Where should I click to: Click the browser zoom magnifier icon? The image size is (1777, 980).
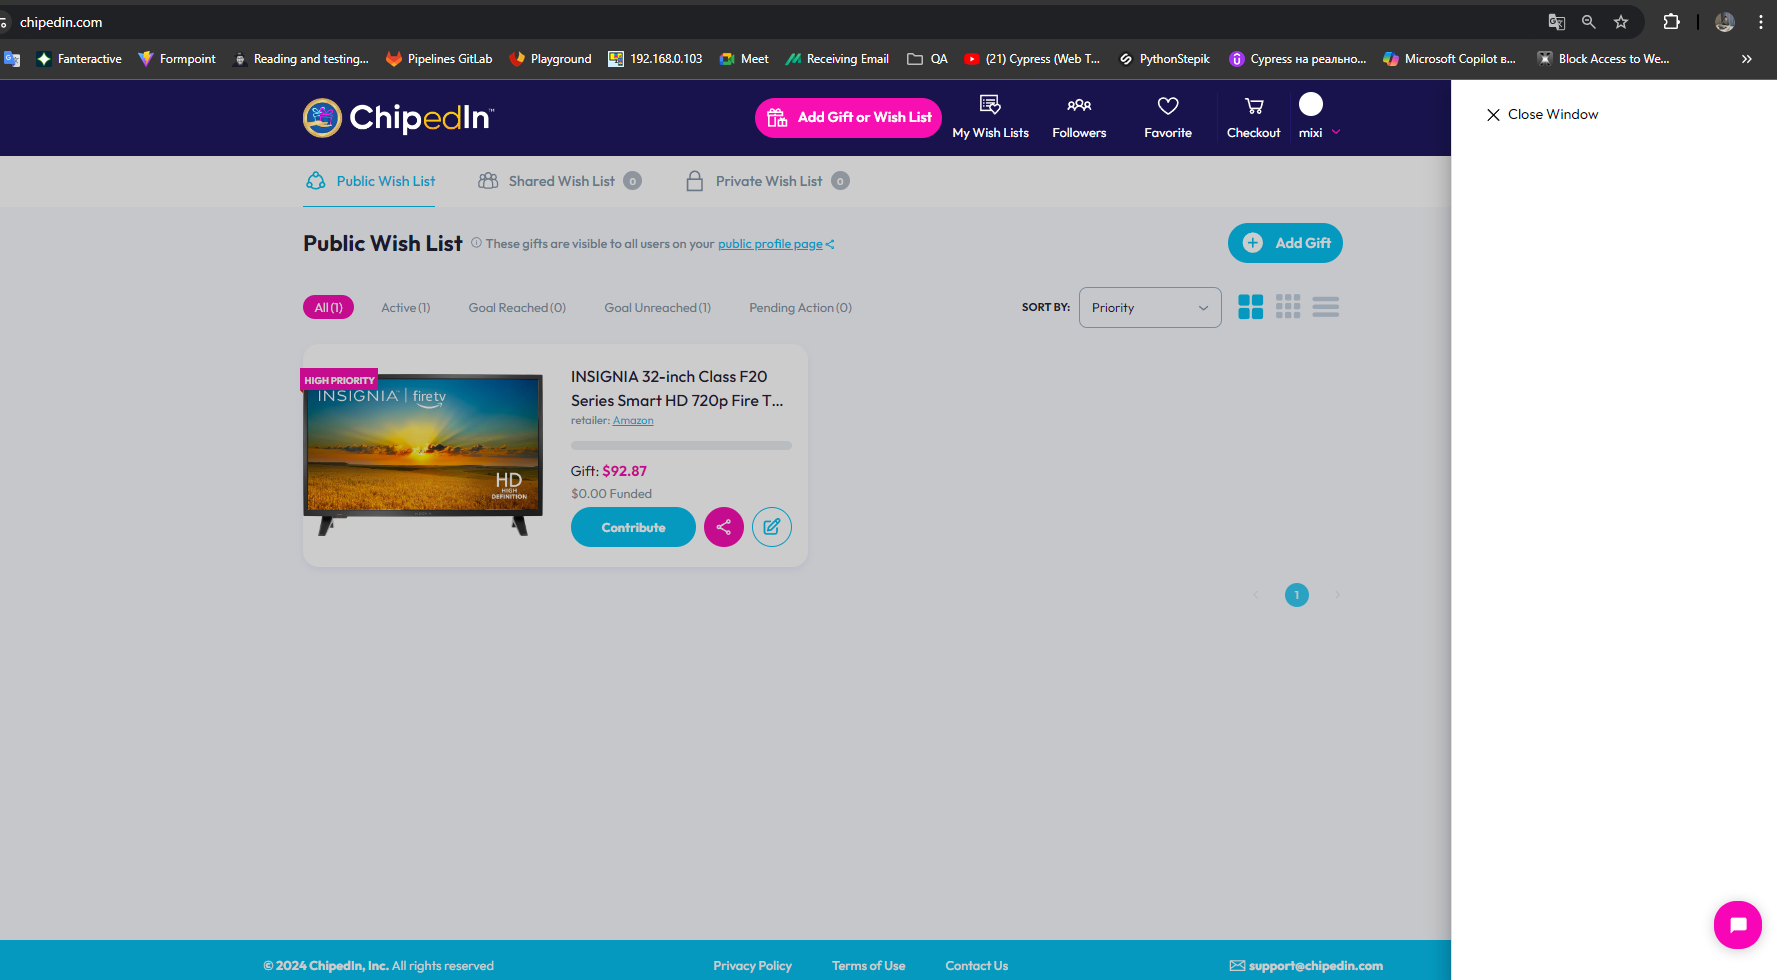(x=1588, y=22)
